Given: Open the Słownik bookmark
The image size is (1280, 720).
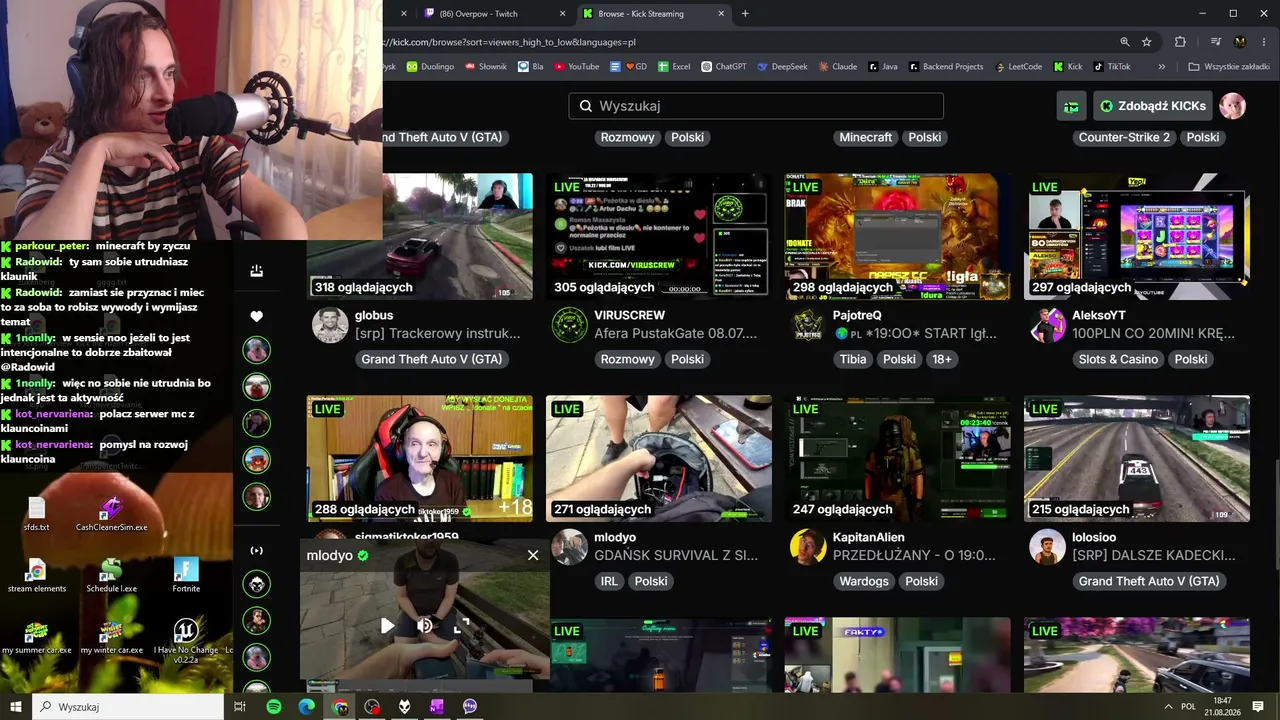Looking at the screenshot, I should click(x=485, y=67).
